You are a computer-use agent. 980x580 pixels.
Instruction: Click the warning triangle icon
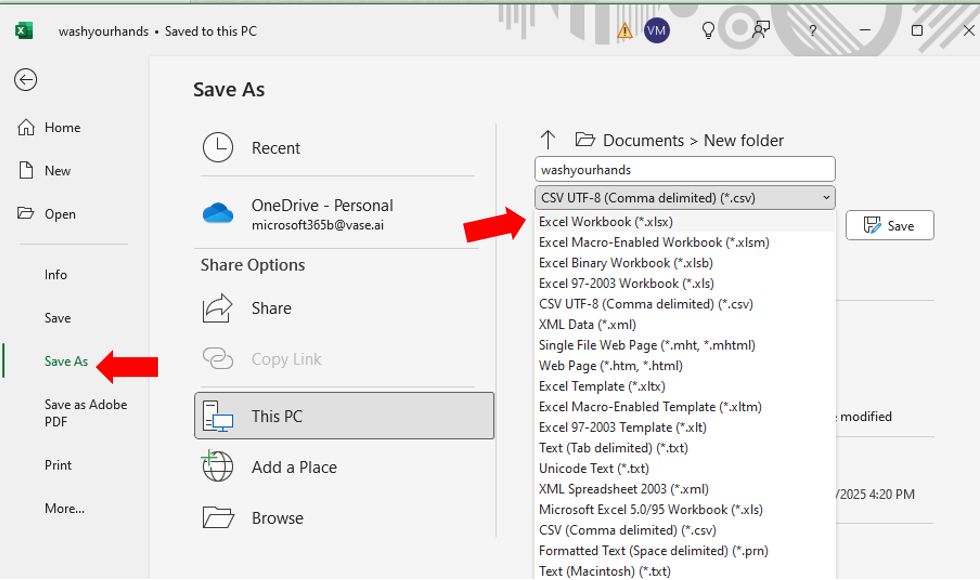(624, 31)
